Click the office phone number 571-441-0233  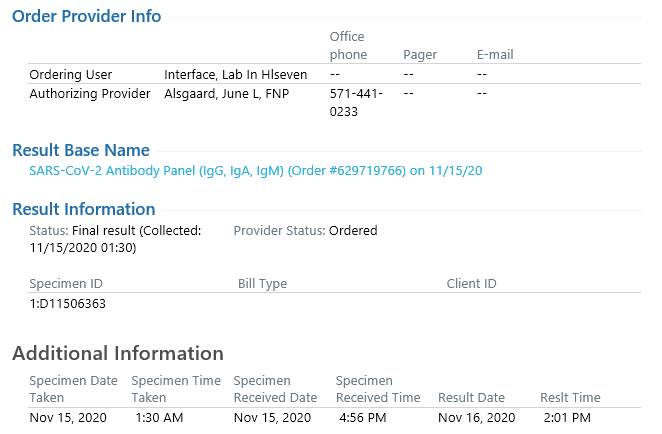pos(356,103)
